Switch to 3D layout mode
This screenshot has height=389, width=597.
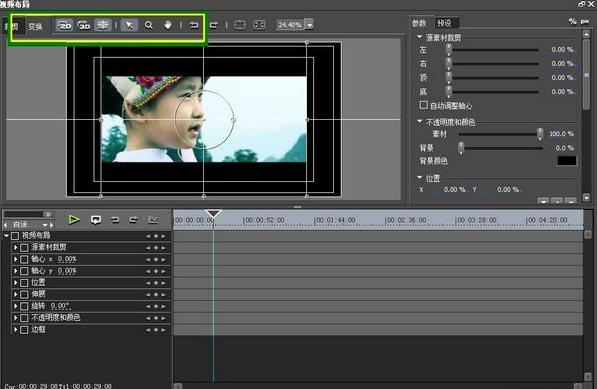pos(84,26)
